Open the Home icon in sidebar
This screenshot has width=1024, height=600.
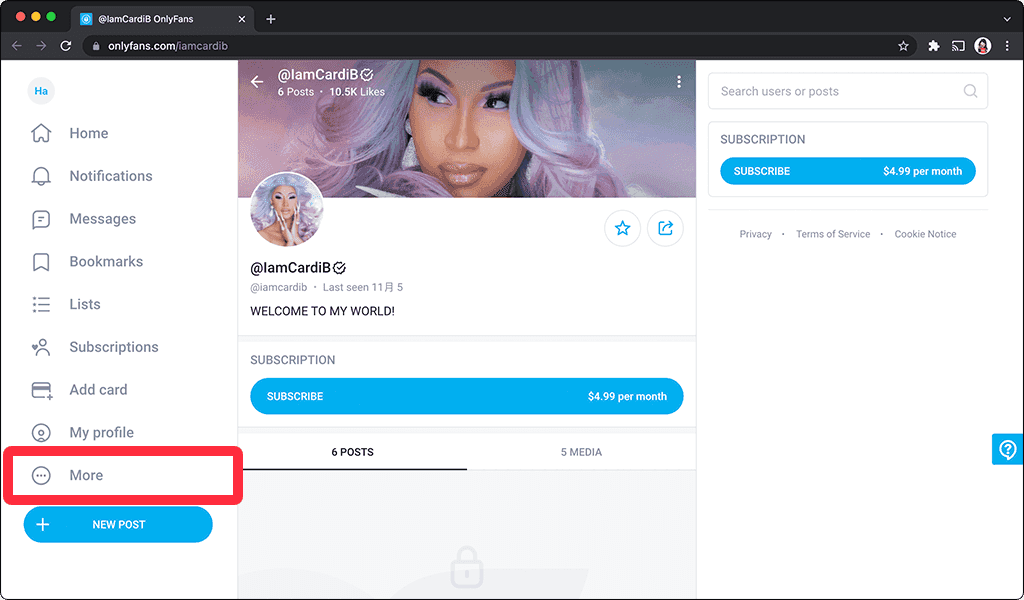(x=41, y=133)
